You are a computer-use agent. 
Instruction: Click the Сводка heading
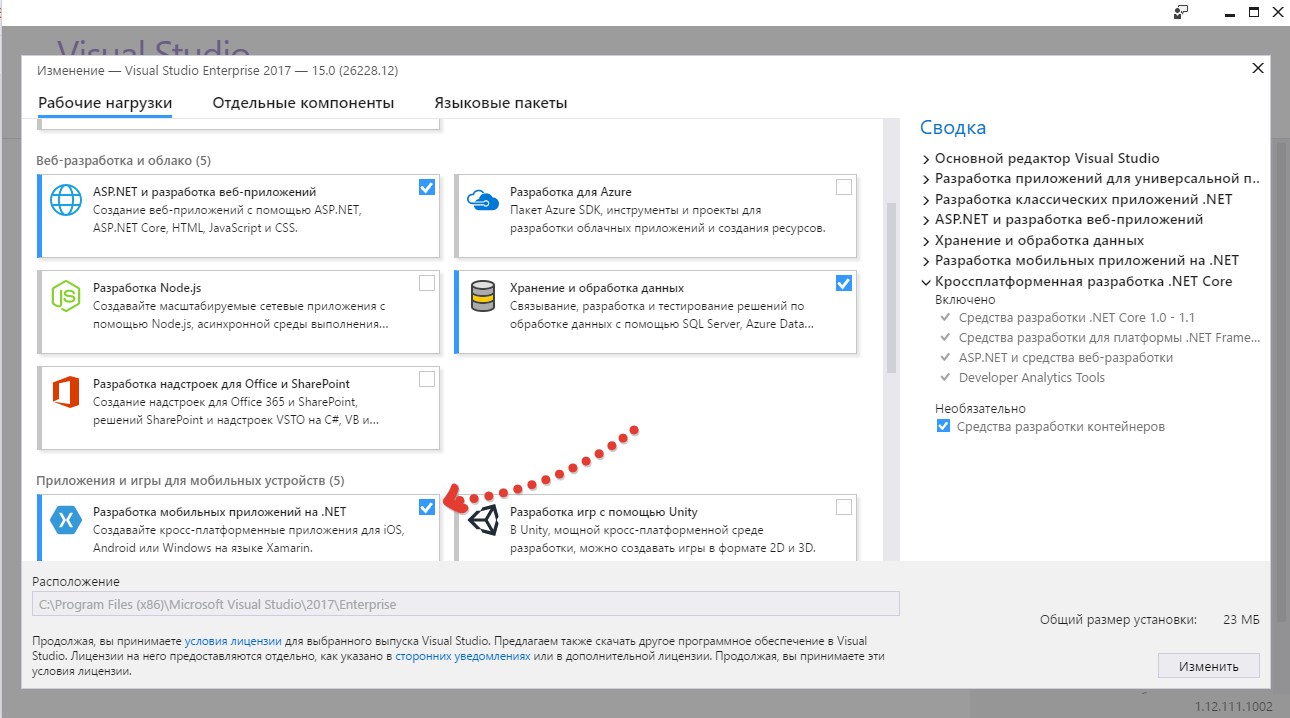953,127
